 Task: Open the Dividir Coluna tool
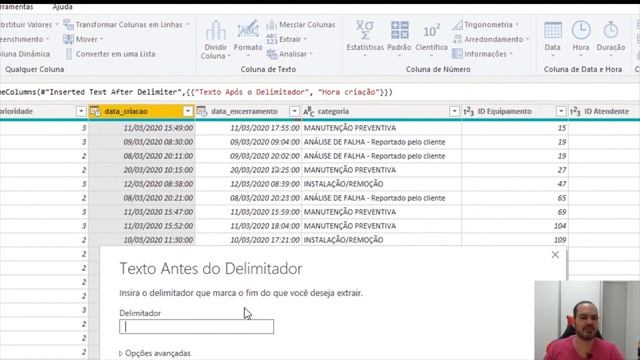[216, 40]
